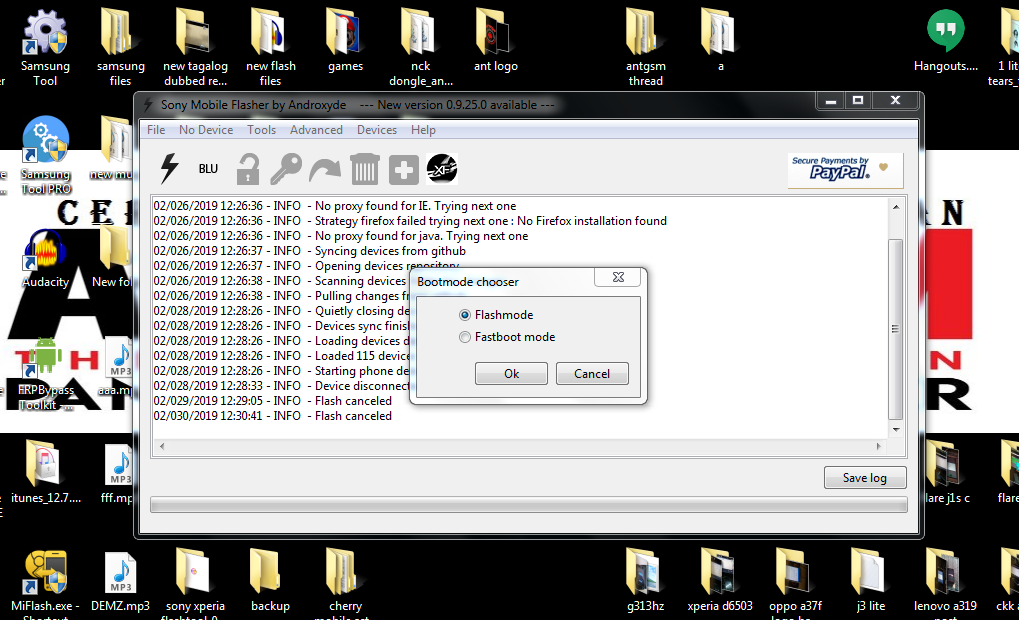
Task: Select the flare j1s c folder
Action: [946, 473]
